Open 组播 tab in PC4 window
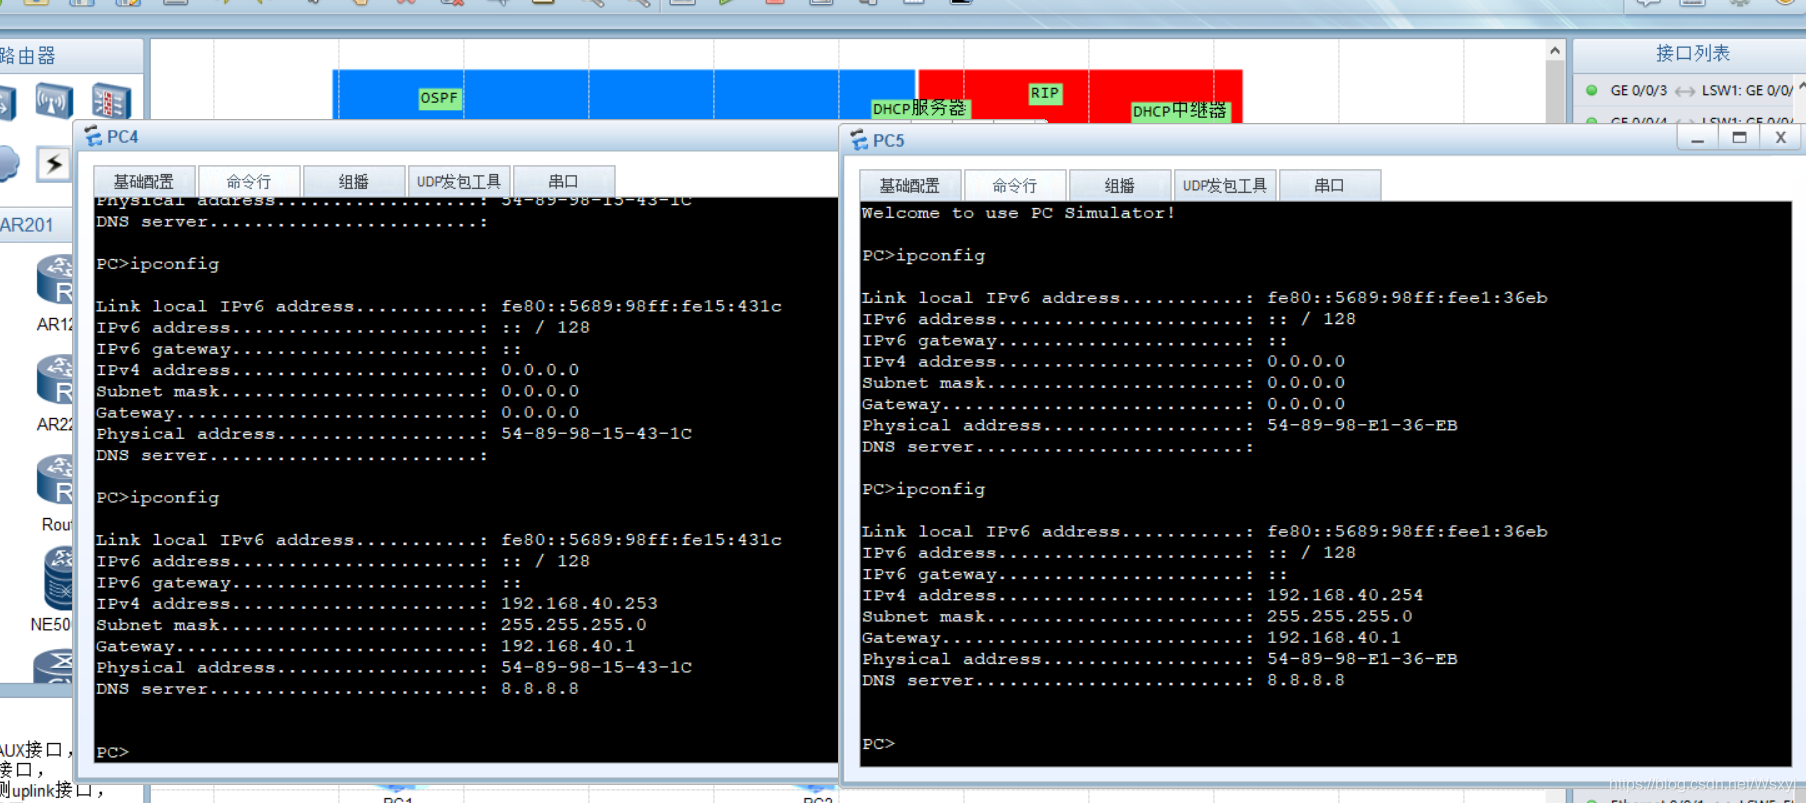 click(354, 181)
